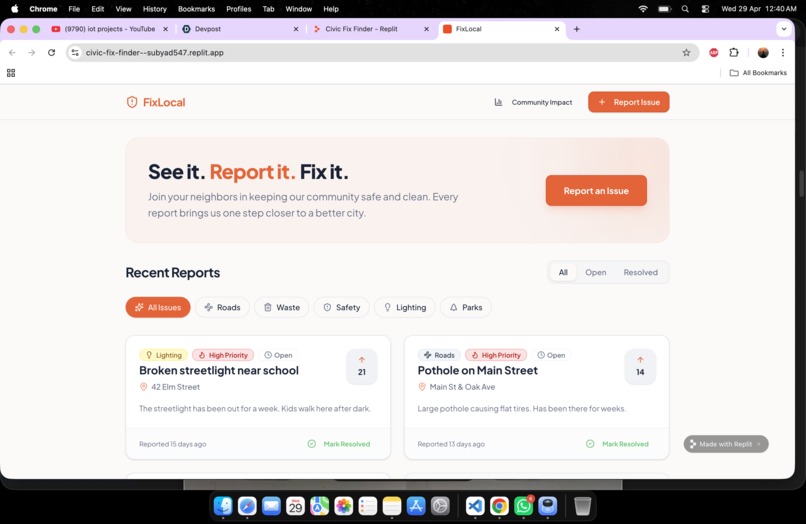This screenshot has width=806, height=524.
Task: Select the Open status filter
Action: click(595, 272)
